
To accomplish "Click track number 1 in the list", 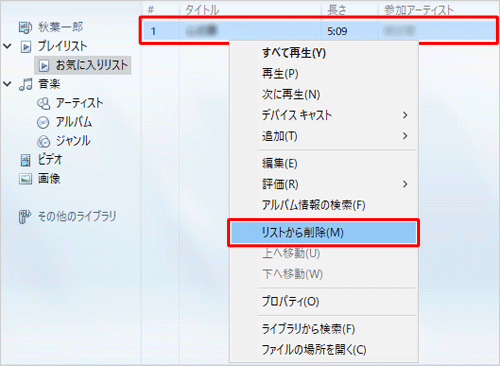I will (153, 31).
